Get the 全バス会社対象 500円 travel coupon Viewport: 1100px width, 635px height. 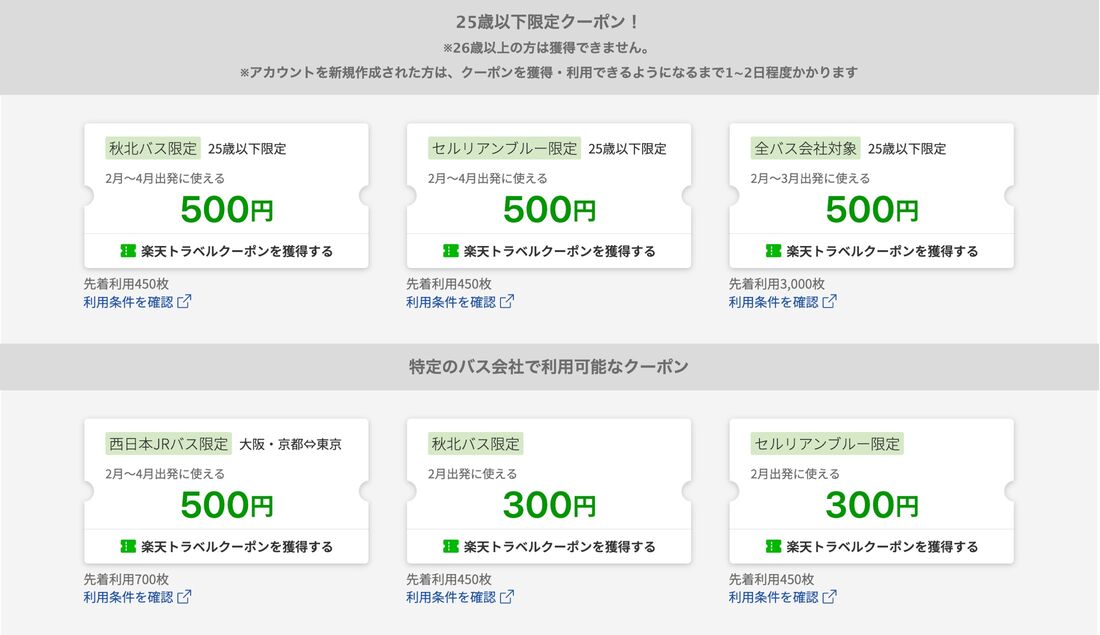871,251
